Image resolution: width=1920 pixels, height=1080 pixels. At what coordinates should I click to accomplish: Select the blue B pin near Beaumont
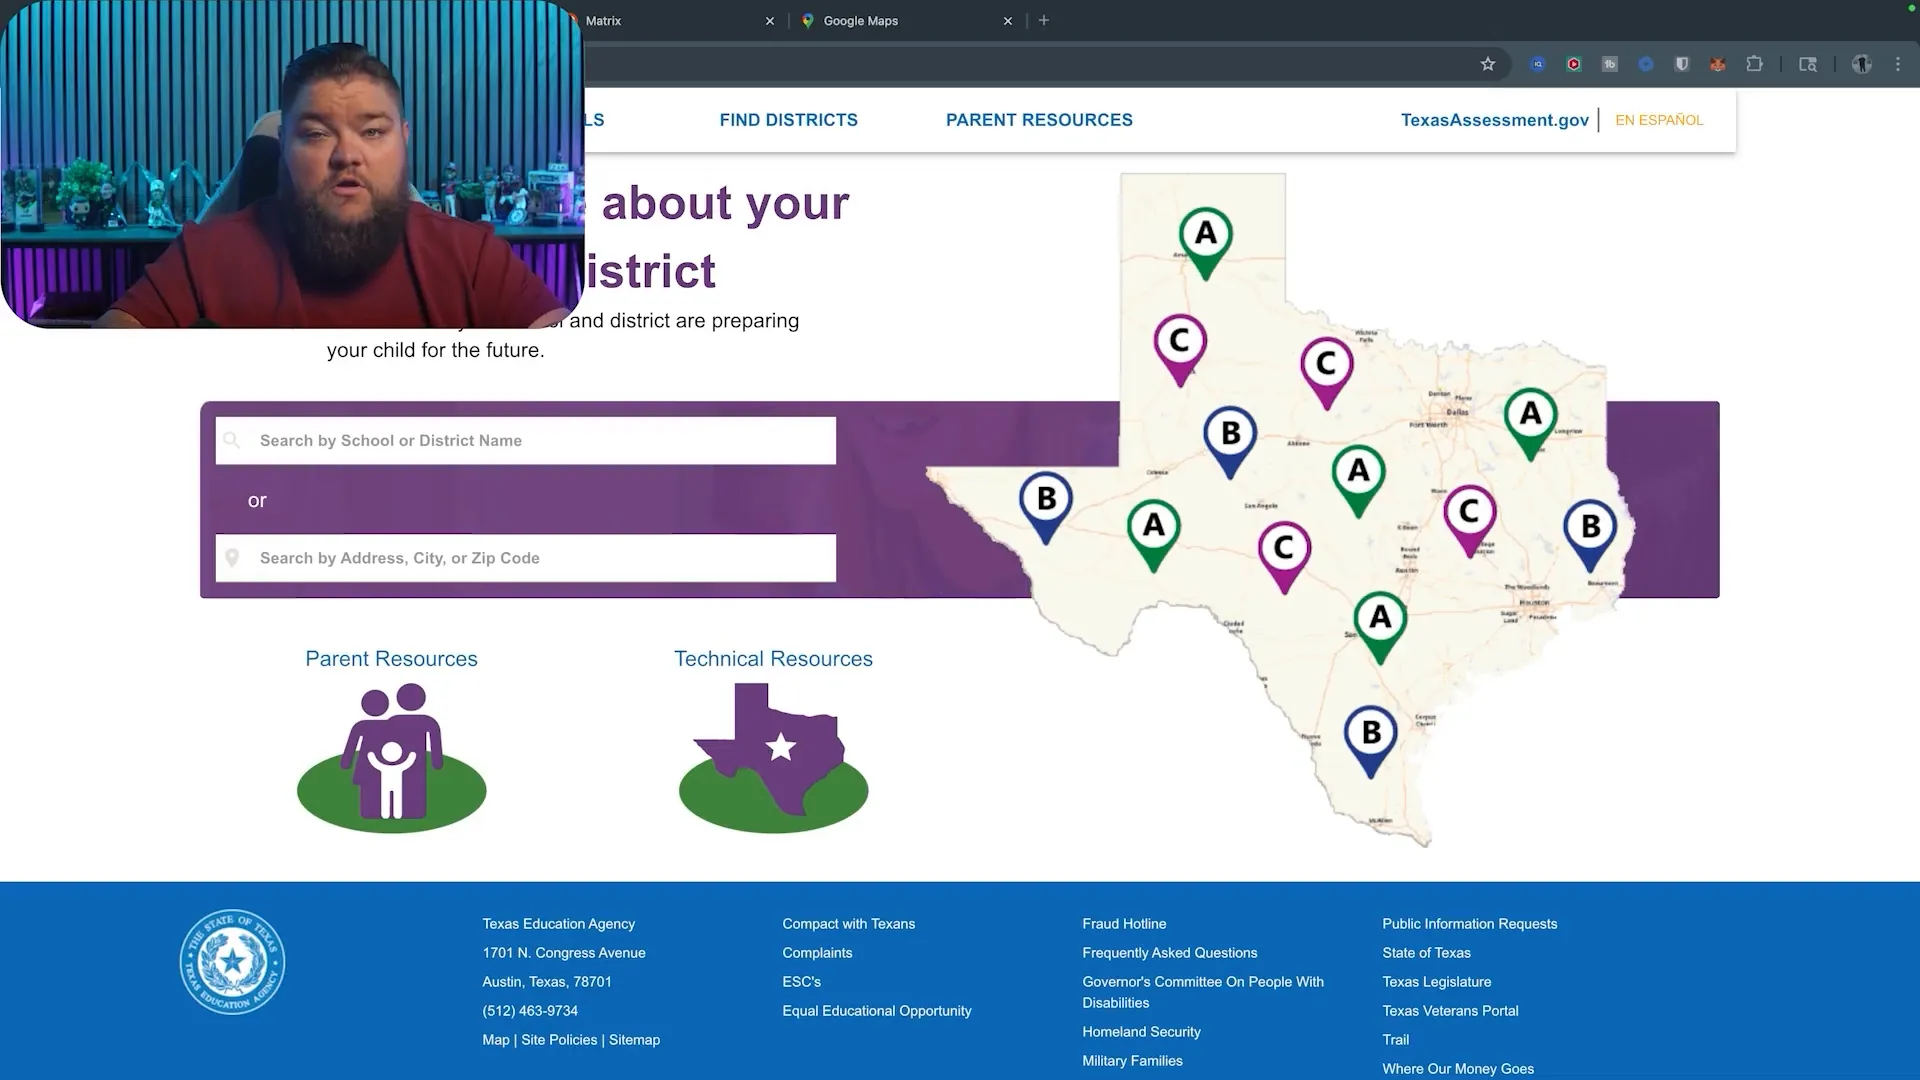(1590, 535)
